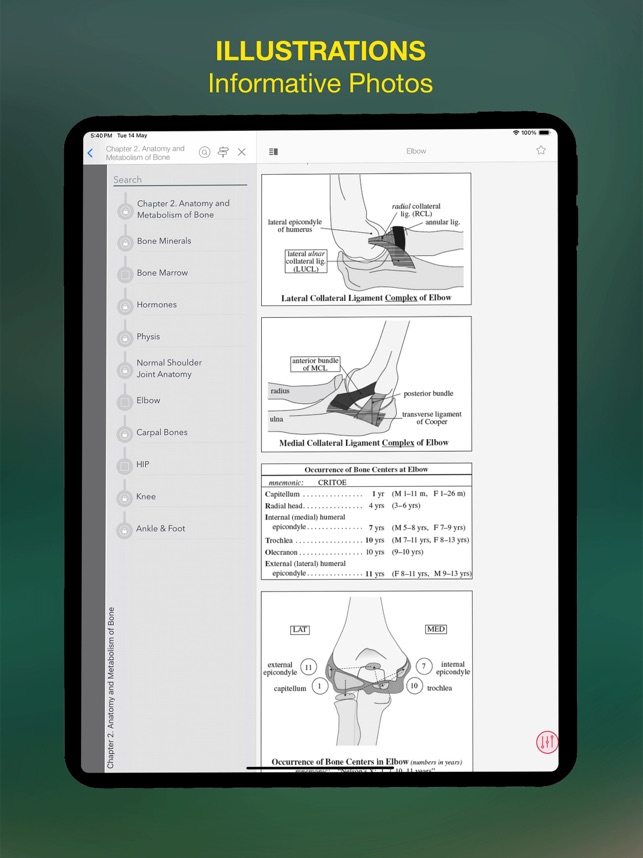
Task: Tap lock icon beside Hormones
Action: tap(125, 306)
